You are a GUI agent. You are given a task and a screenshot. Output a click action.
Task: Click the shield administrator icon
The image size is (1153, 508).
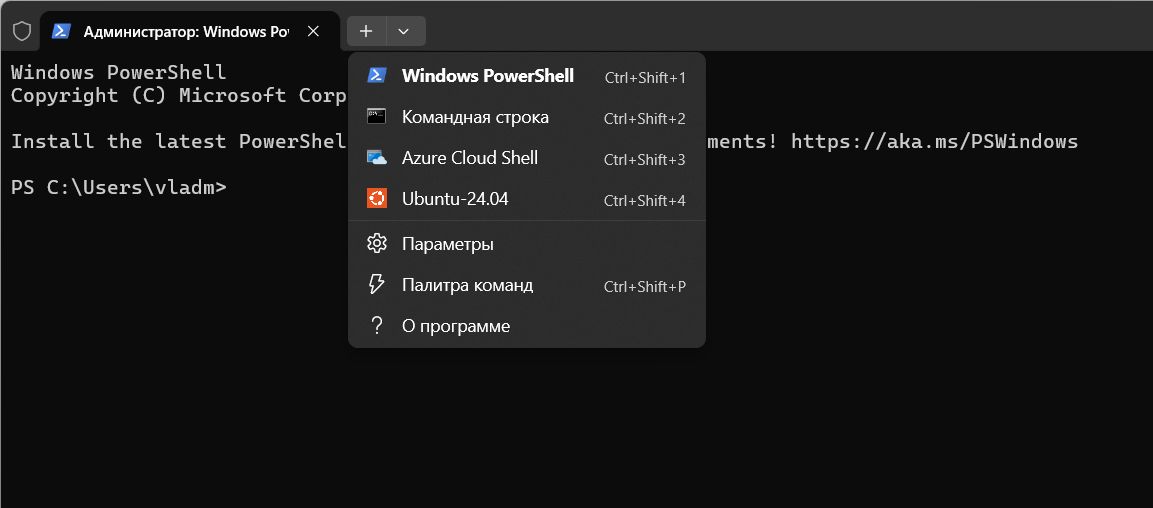(x=22, y=32)
